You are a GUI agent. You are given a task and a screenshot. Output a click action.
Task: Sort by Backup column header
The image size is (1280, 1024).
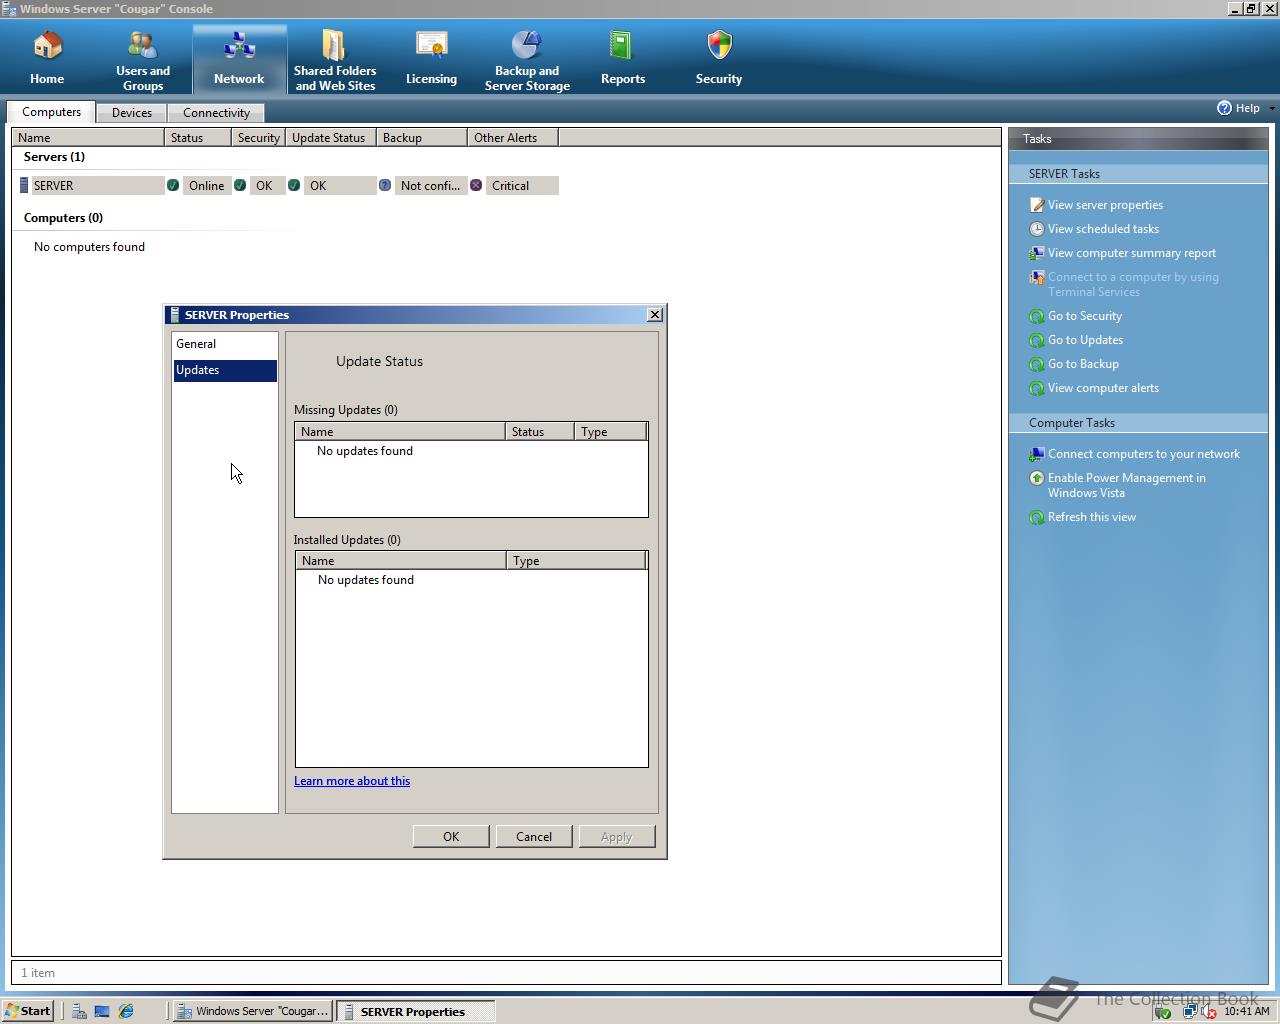click(422, 138)
